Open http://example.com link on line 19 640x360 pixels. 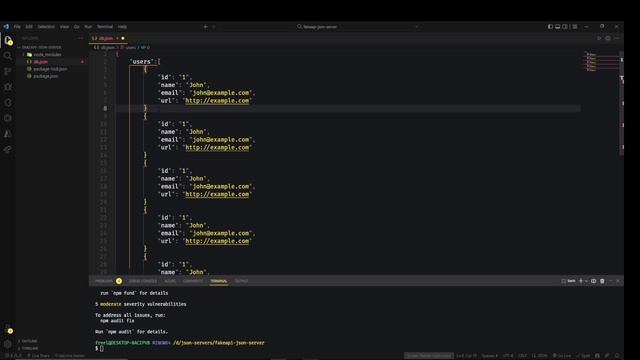click(217, 194)
